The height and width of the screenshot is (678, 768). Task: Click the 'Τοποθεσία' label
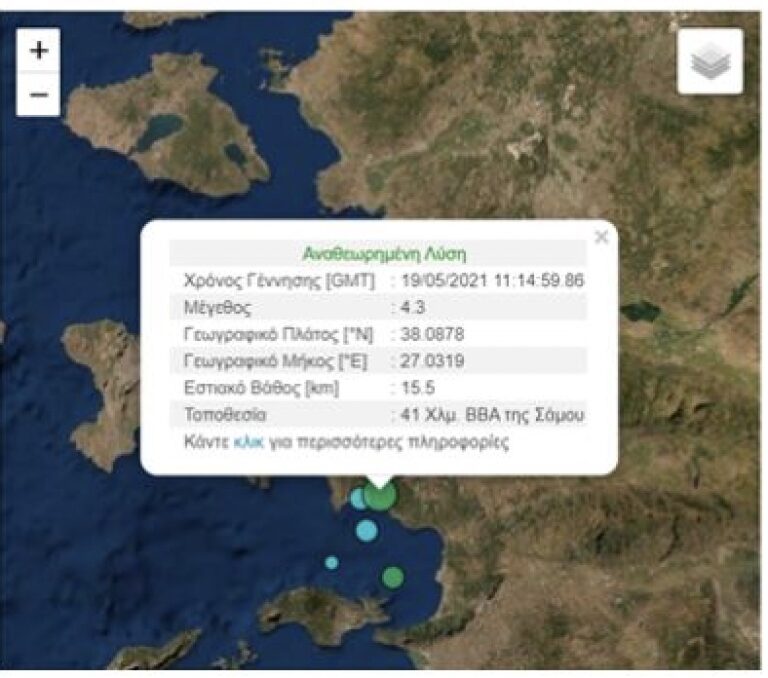[x=225, y=415]
